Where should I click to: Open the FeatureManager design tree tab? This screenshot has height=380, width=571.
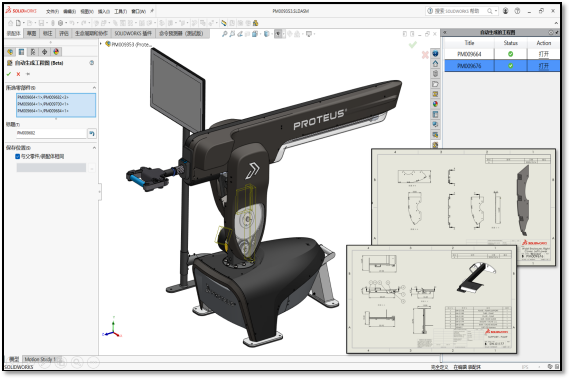point(10,52)
